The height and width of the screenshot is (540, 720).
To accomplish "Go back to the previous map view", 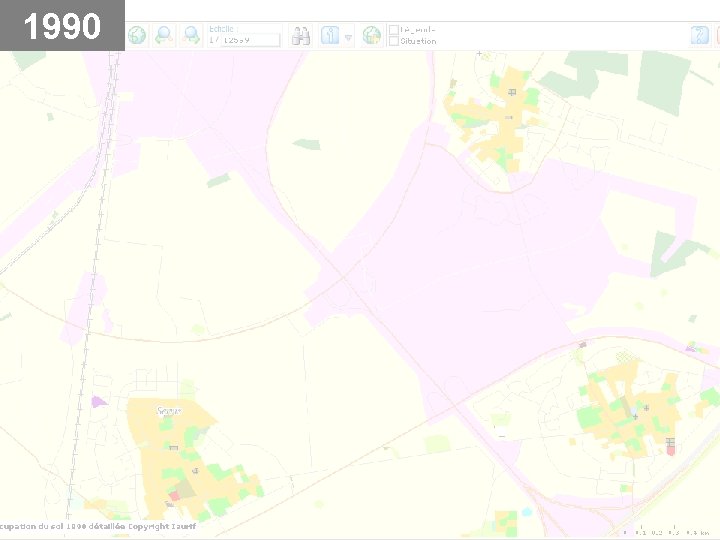I will 164,35.
